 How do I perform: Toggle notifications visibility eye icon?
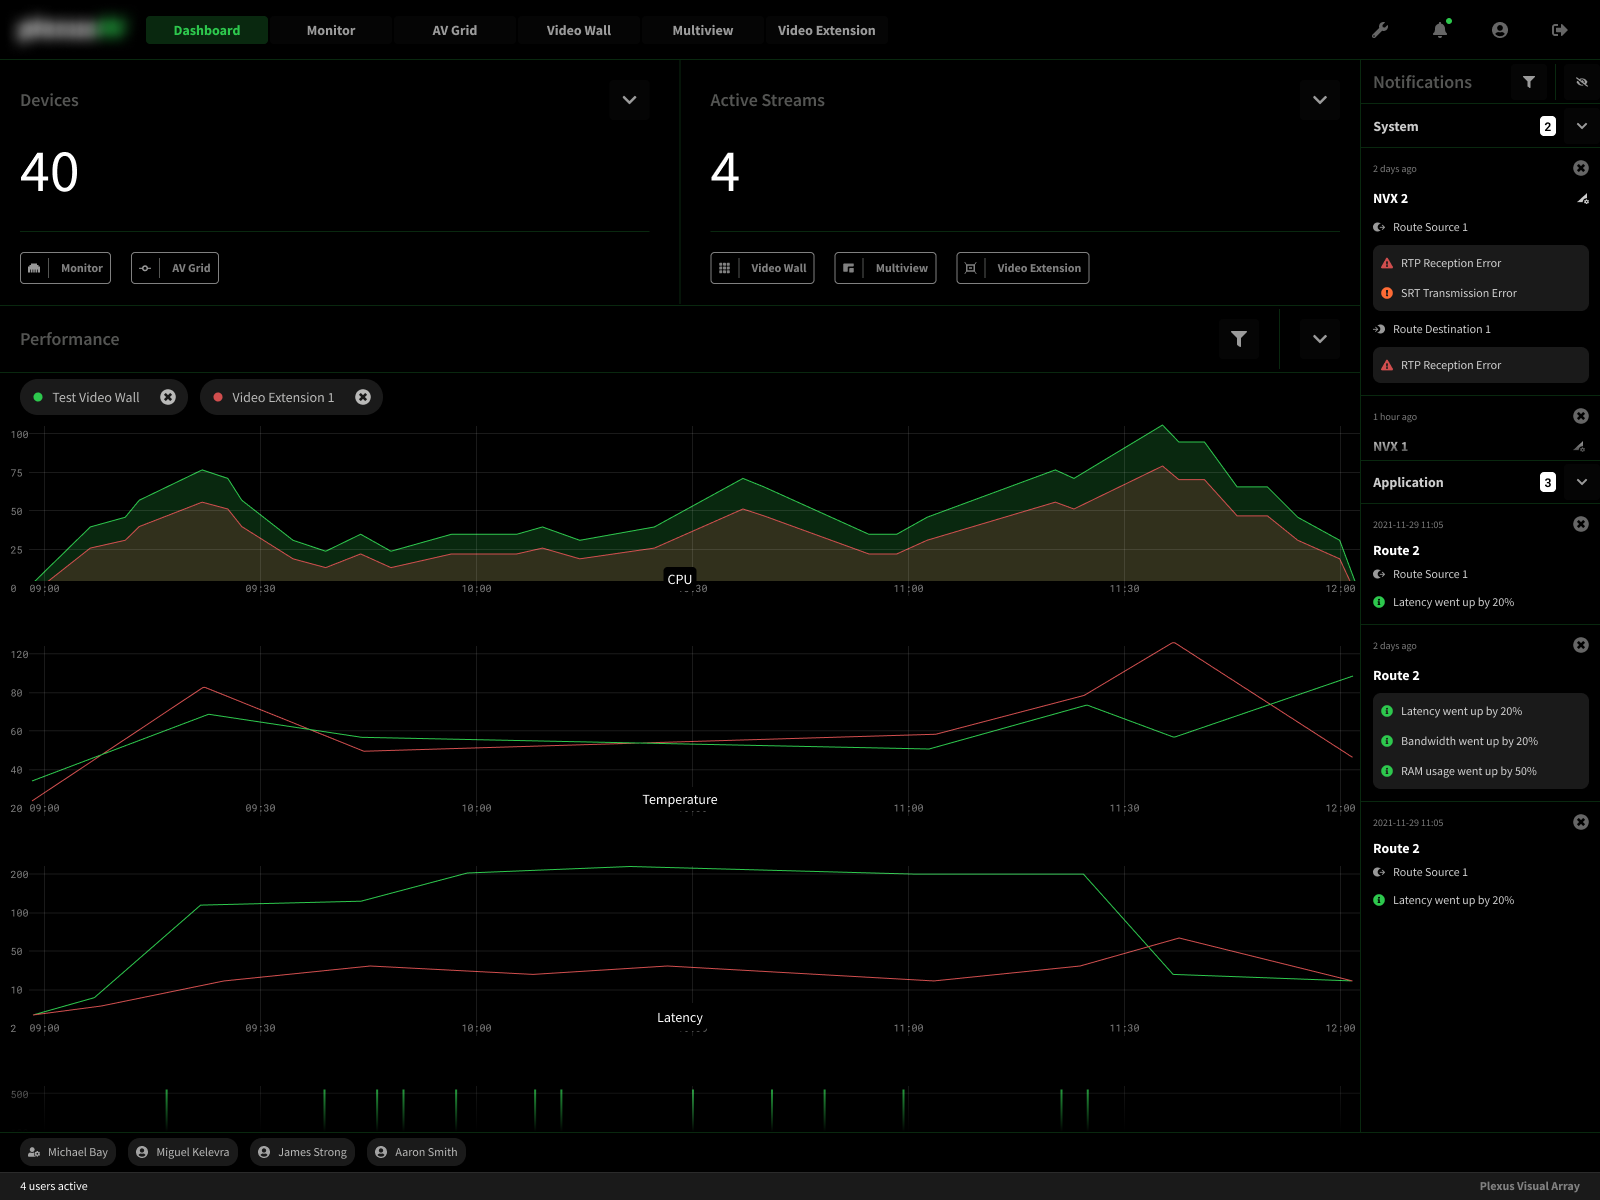(x=1581, y=82)
